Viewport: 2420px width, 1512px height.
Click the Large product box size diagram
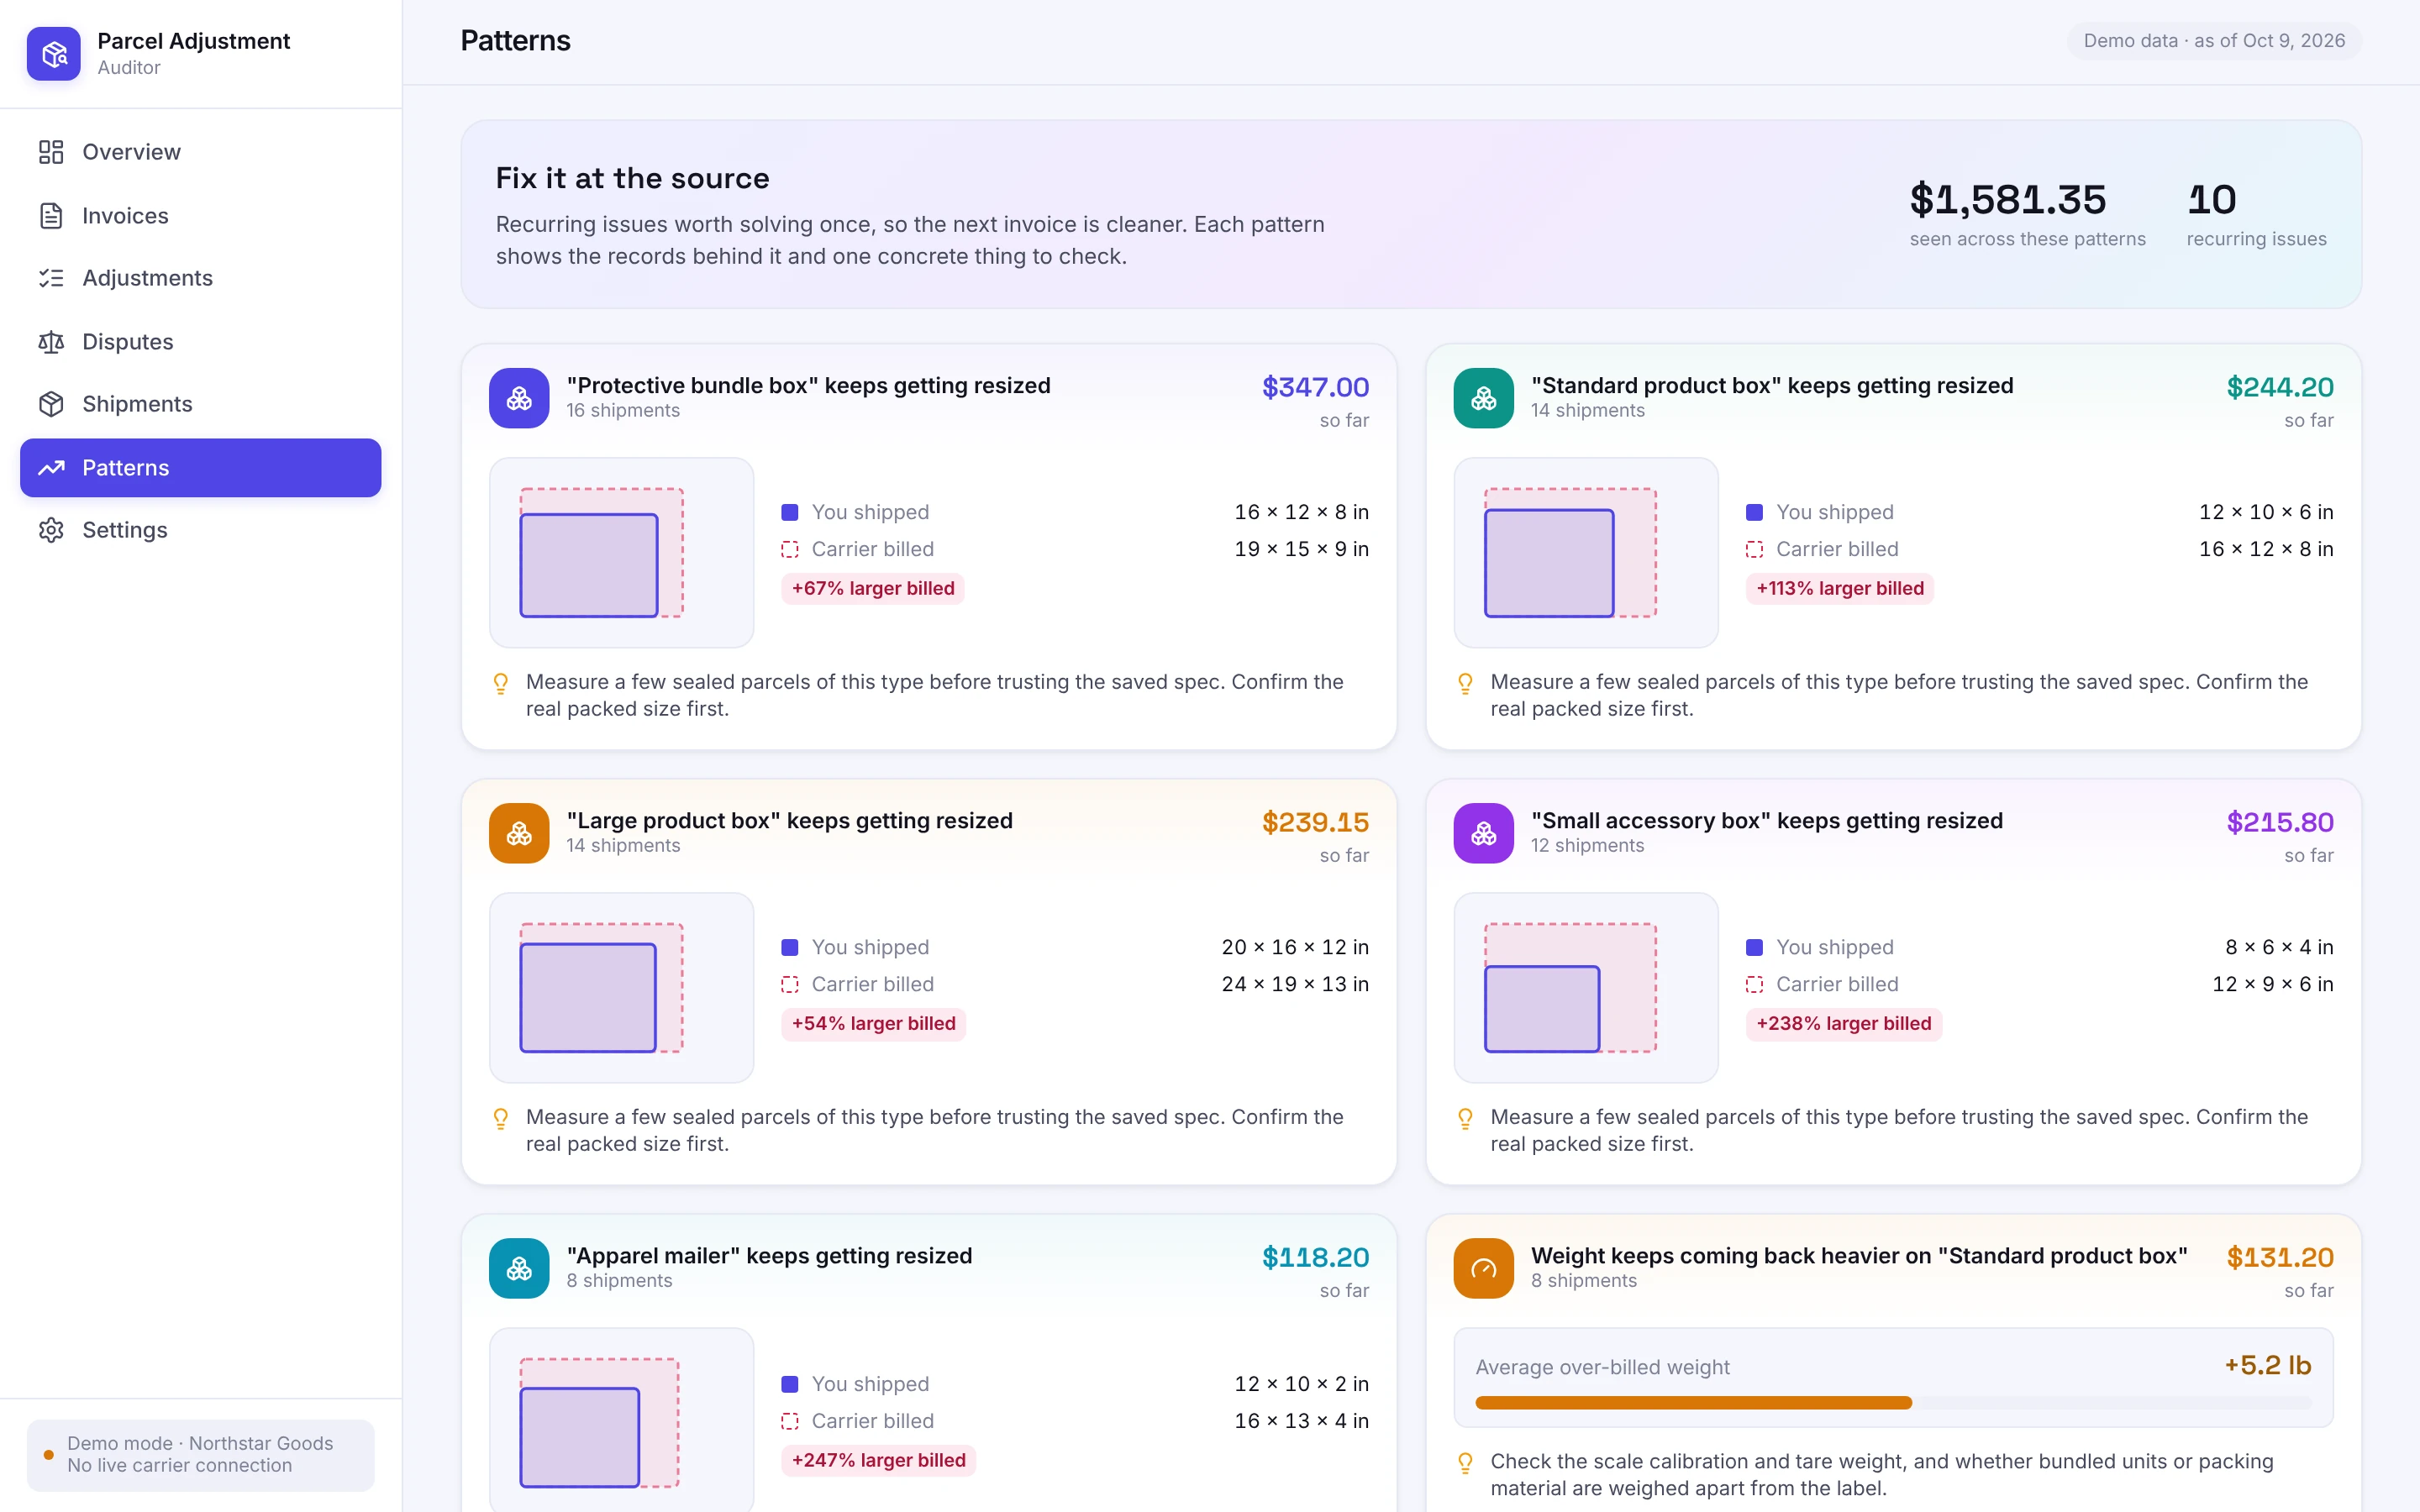621,988
